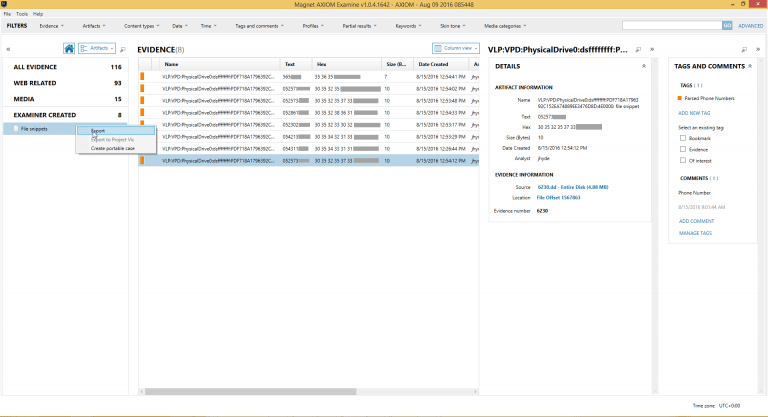Open the Date filter dropdown

[x=180, y=26]
